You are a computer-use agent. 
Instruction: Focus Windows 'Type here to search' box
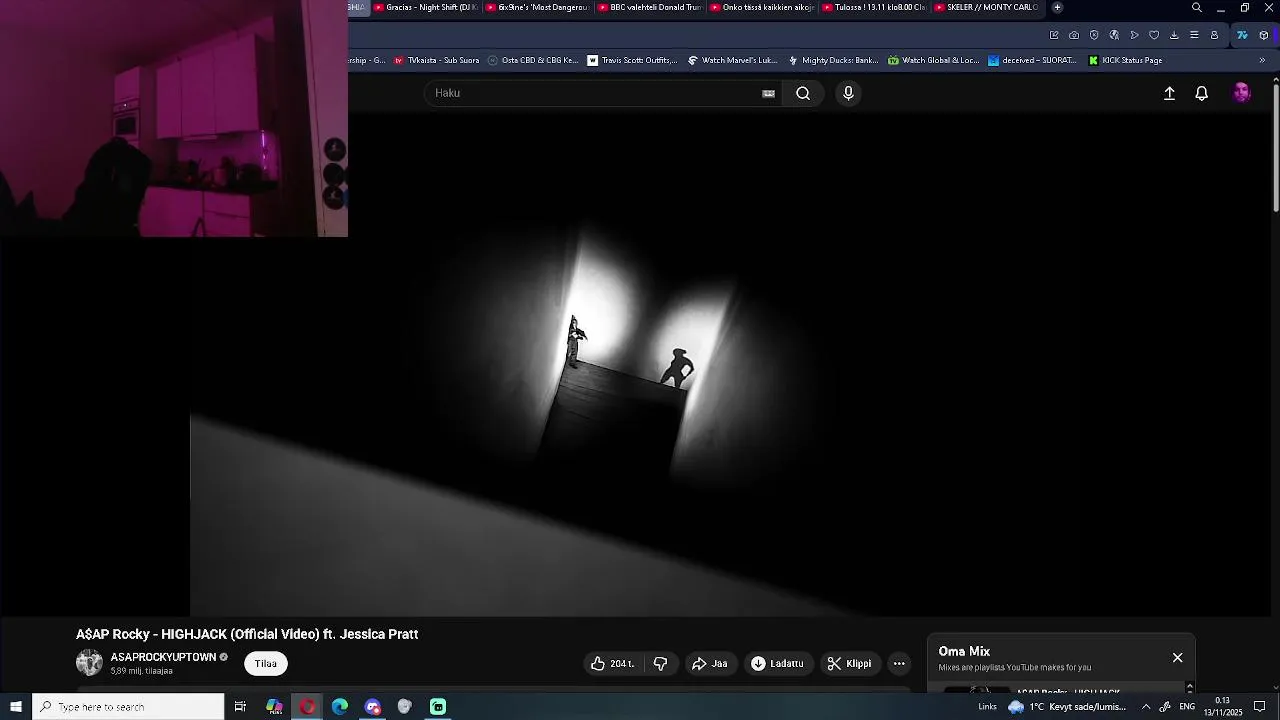[x=128, y=706]
